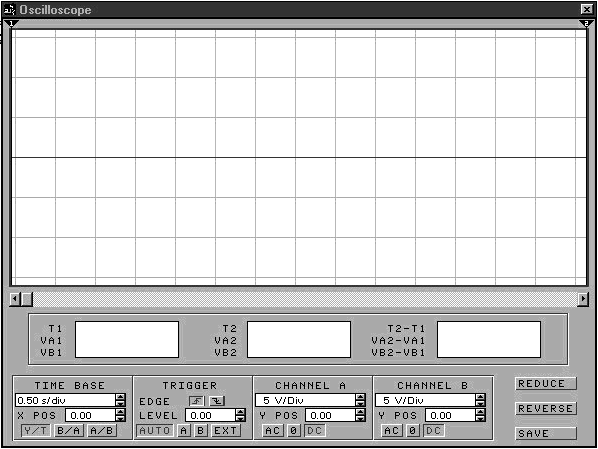
Task: Select 0 coupling for Channel A
Action: pyautogui.click(x=293, y=431)
